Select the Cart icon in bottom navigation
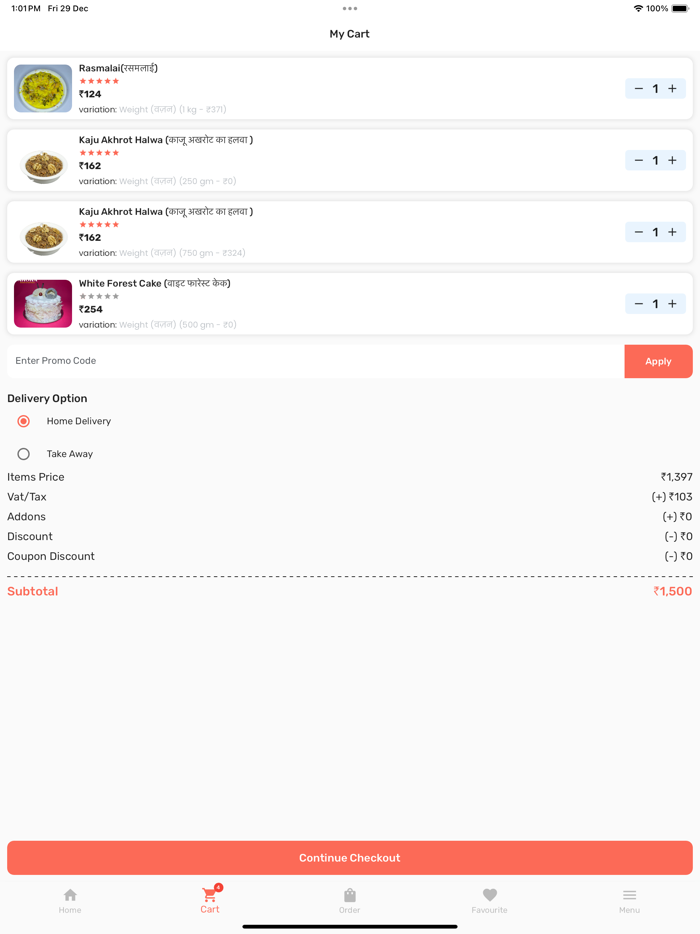The width and height of the screenshot is (700, 934). [209, 895]
